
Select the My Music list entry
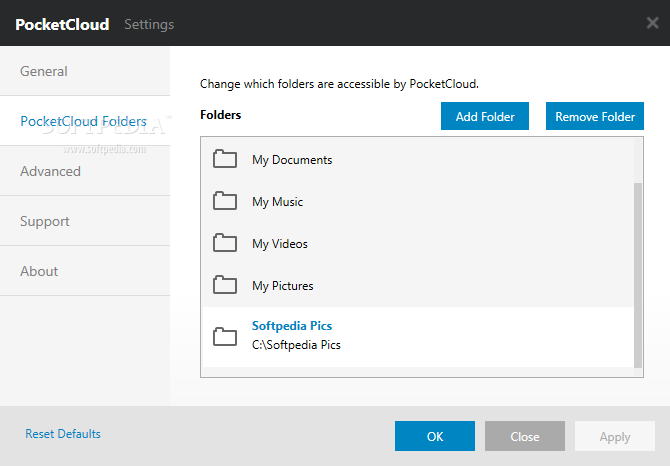point(277,202)
